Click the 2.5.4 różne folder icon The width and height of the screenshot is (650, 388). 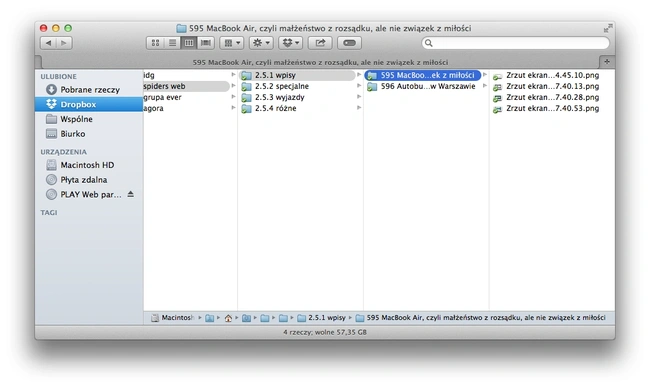click(x=246, y=109)
